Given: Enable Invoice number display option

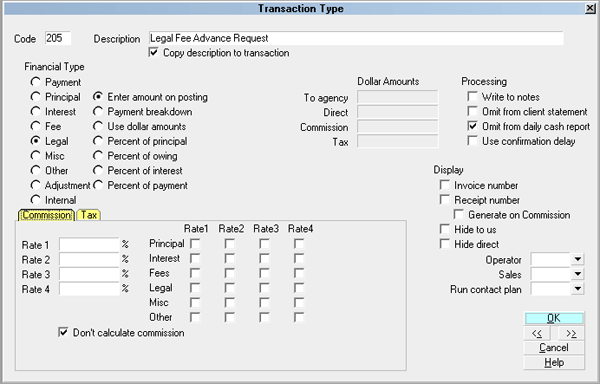Looking at the screenshot, I should [x=445, y=185].
